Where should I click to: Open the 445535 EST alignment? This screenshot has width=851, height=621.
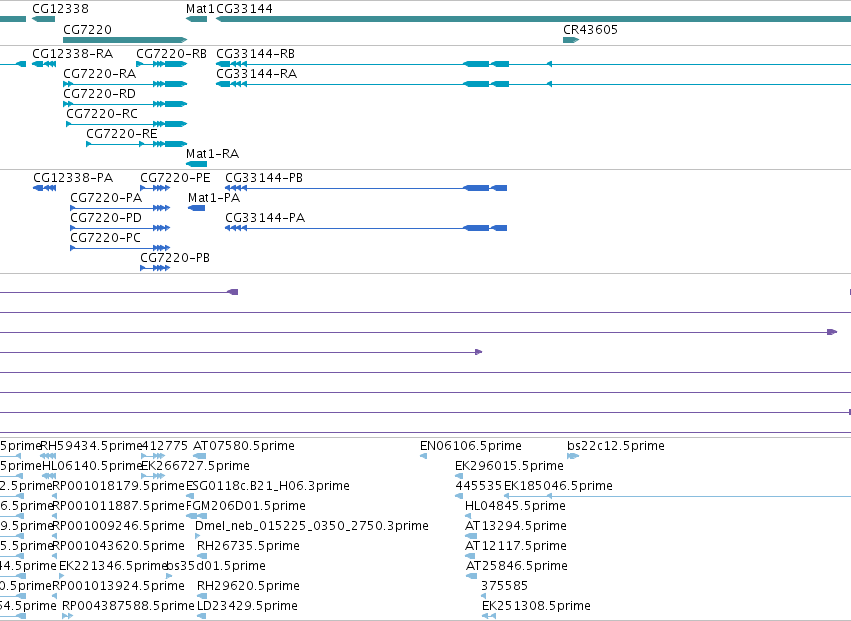pyautogui.click(x=459, y=496)
